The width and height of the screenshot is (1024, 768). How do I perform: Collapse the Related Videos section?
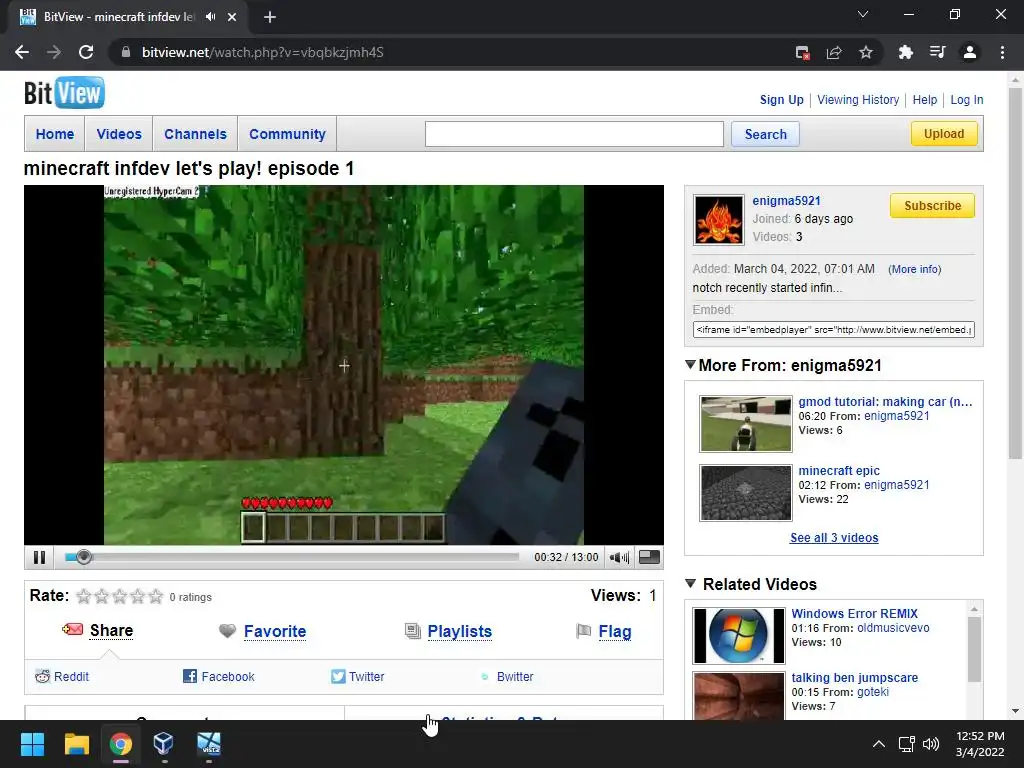[690, 584]
